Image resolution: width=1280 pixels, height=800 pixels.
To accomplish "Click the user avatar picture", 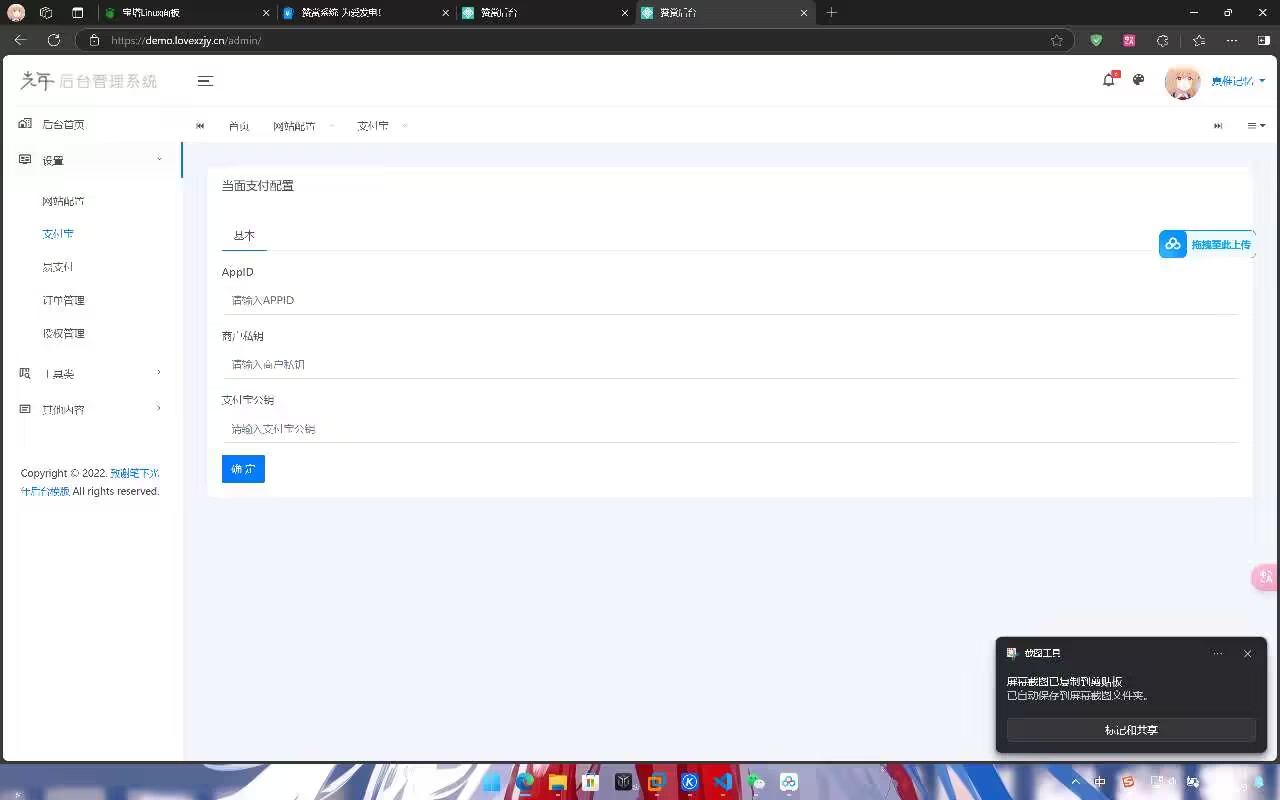I will 1182,81.
